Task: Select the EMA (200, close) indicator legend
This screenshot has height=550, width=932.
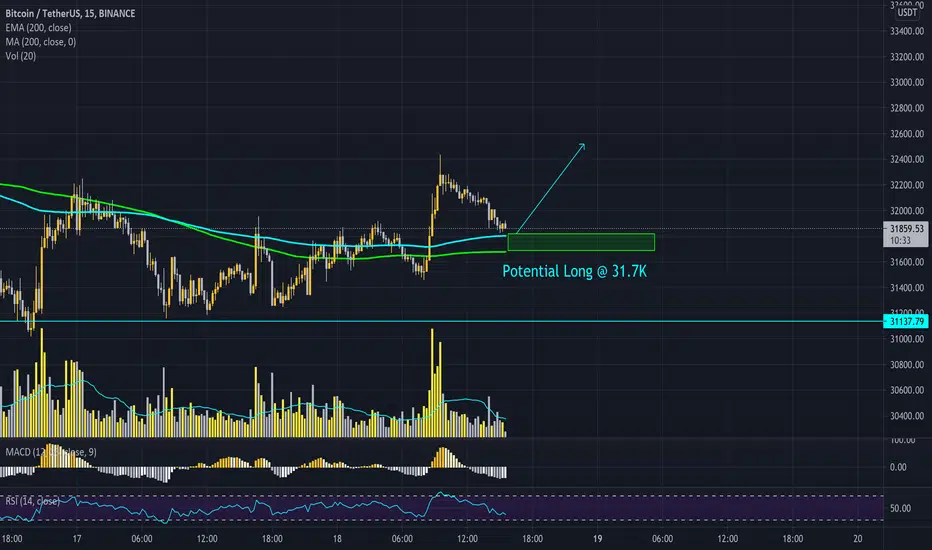Action: click(38, 27)
